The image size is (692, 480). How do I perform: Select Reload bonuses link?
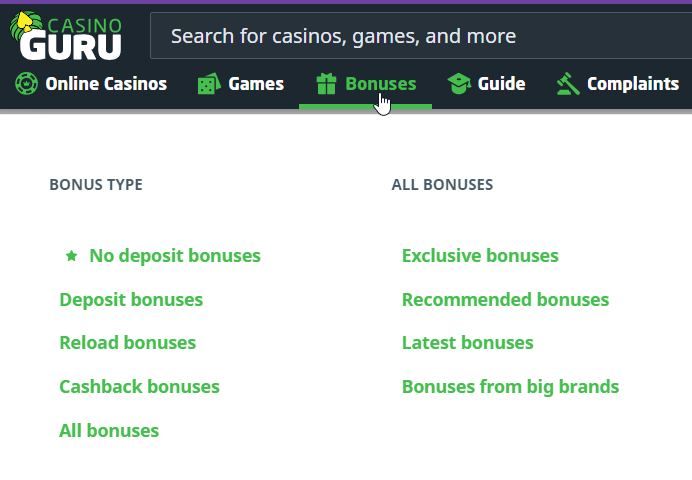click(x=127, y=343)
